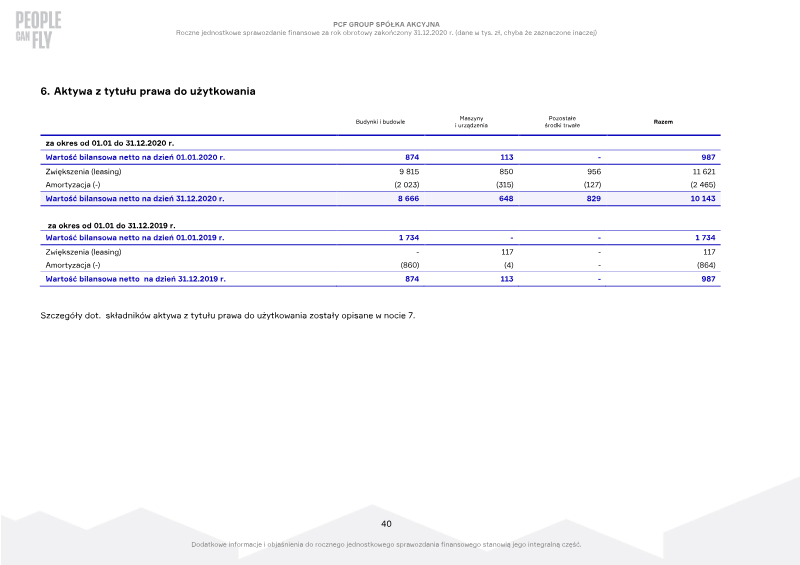Viewport: 800px width, 565px height.
Task: Click the Wartość bilansowa netto na dzień 31.12.2019 r. row
Action: tap(380, 279)
